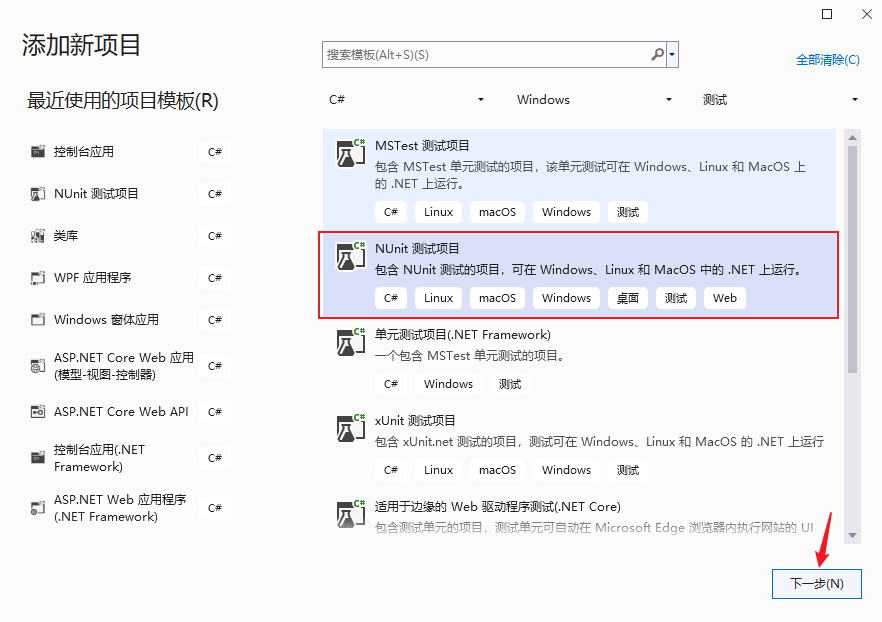Click the ASP.NET Core Web API recent icon
Viewport: 882px width, 622px height.
coord(38,412)
